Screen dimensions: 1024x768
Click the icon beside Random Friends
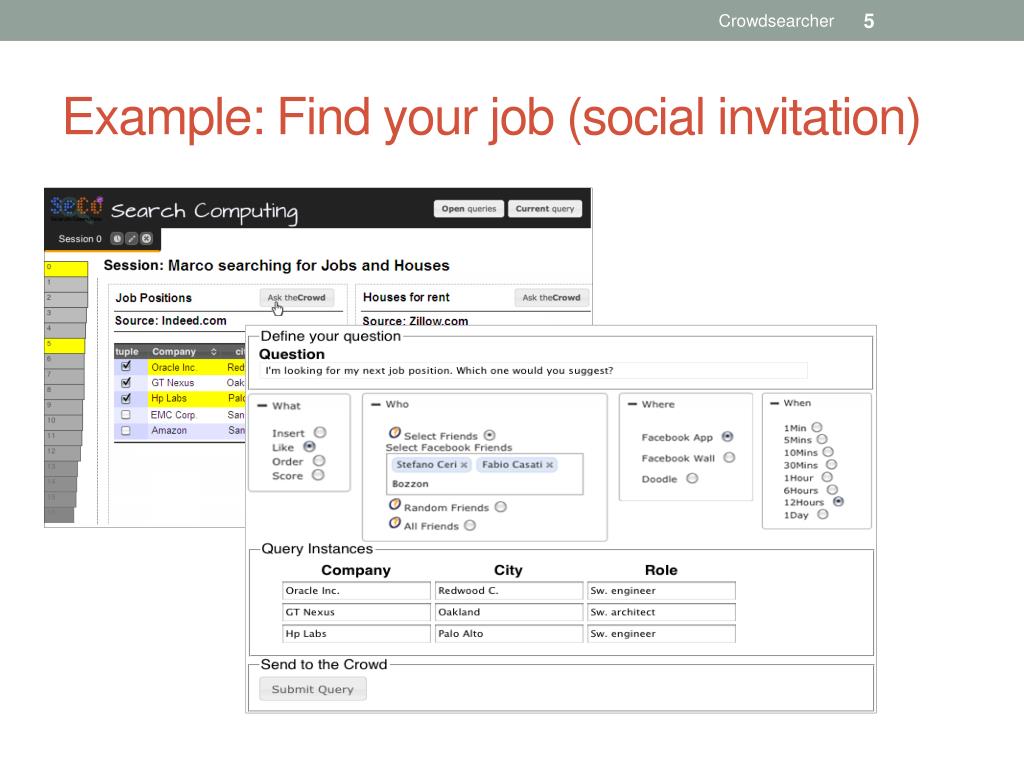point(394,505)
